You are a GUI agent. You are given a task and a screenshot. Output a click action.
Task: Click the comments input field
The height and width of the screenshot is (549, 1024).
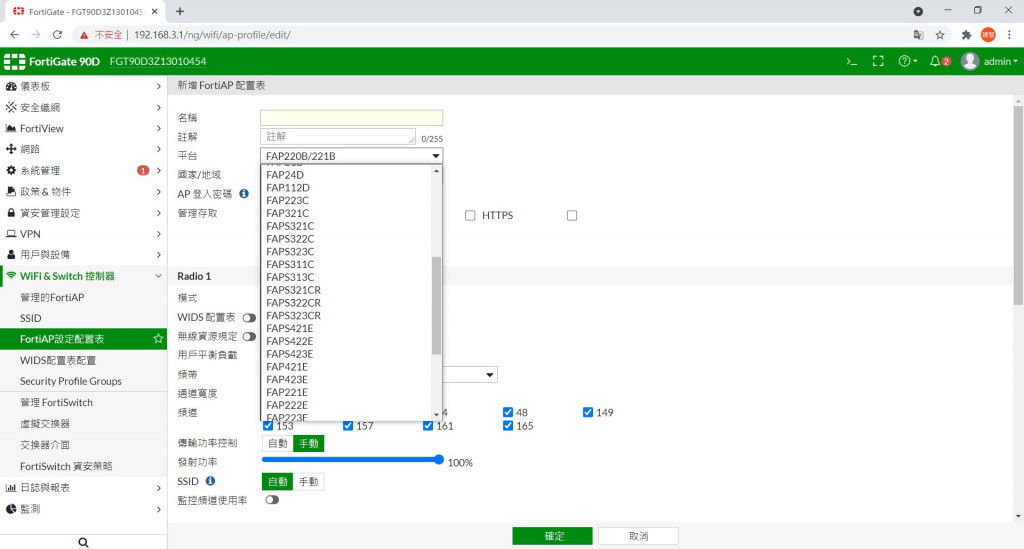pyautogui.click(x=338, y=136)
